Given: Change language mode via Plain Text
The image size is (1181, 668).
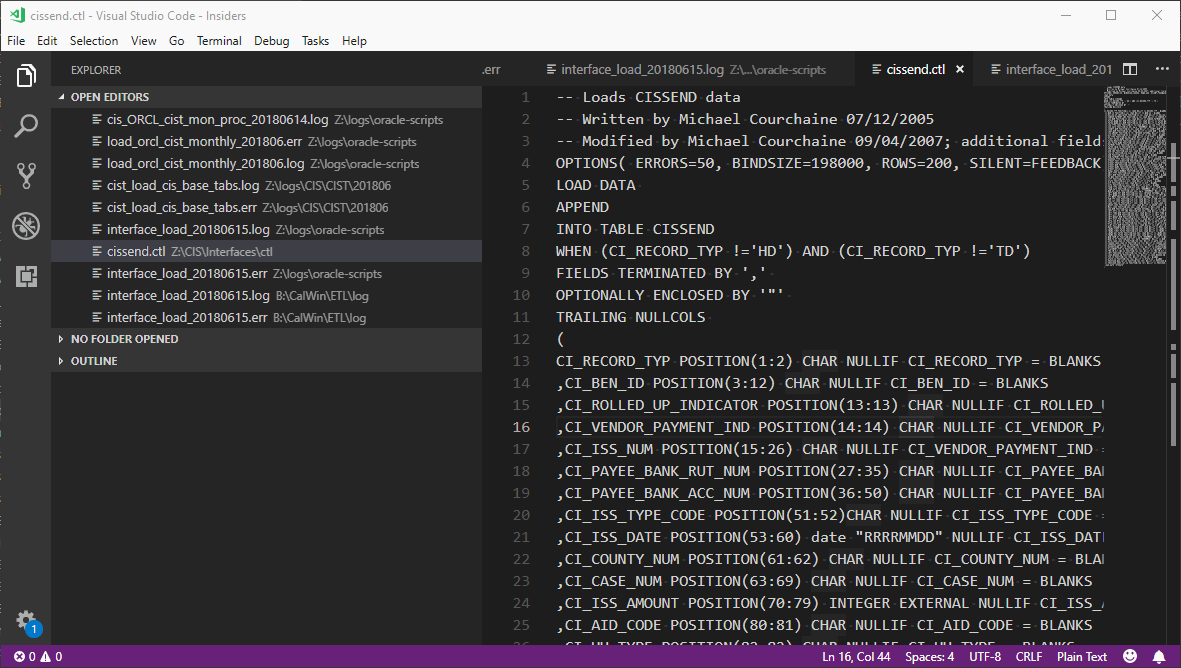Looking at the screenshot, I should click(x=1081, y=657).
